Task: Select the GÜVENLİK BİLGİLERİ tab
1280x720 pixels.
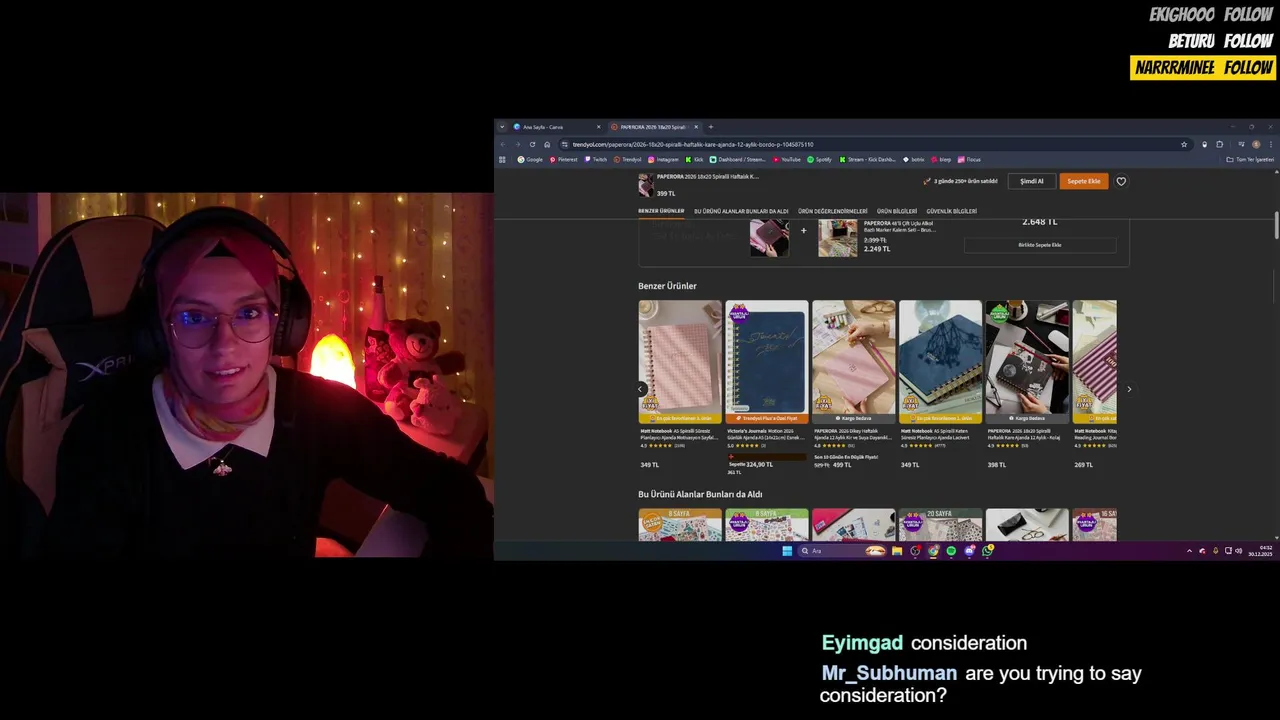Action: pos(951,211)
